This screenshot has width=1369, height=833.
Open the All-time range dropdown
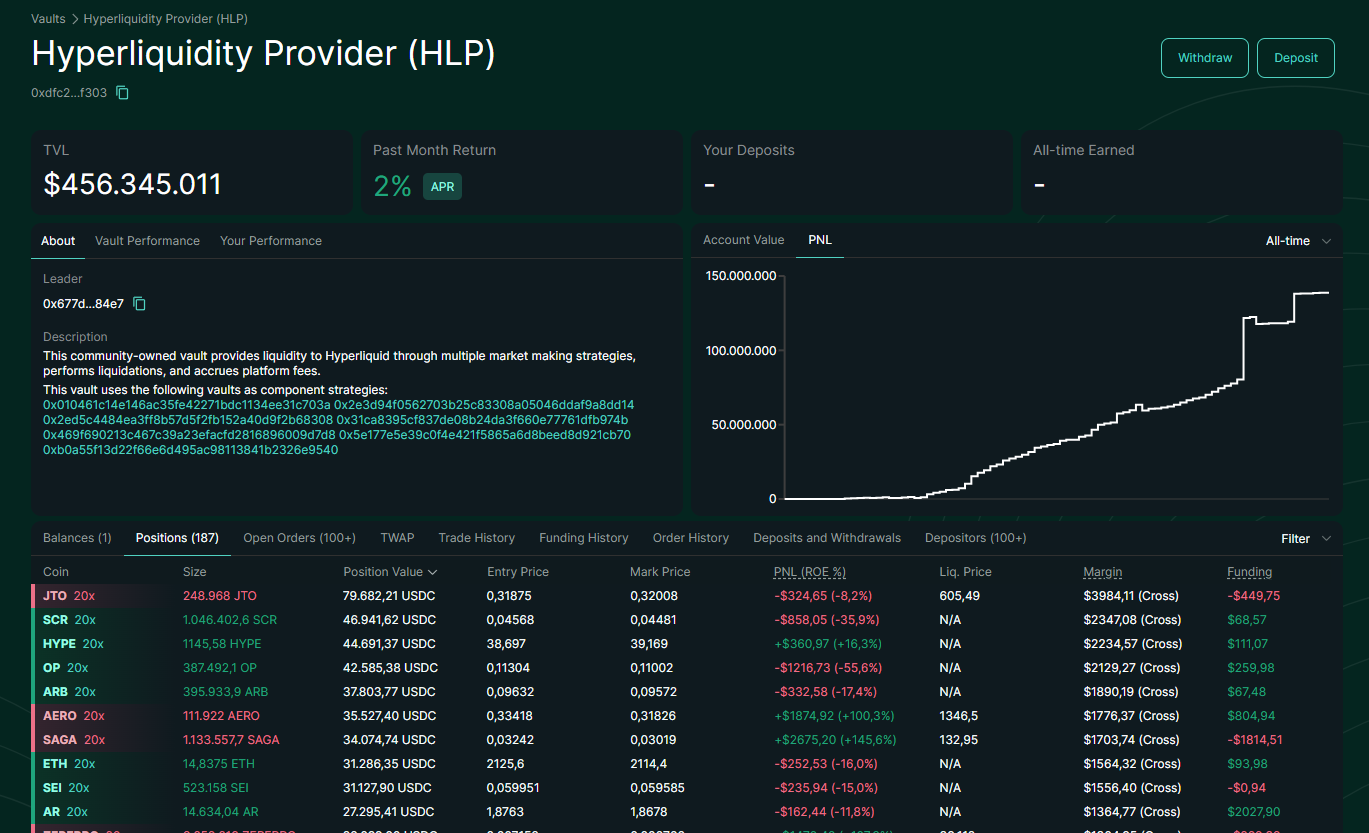[1299, 241]
